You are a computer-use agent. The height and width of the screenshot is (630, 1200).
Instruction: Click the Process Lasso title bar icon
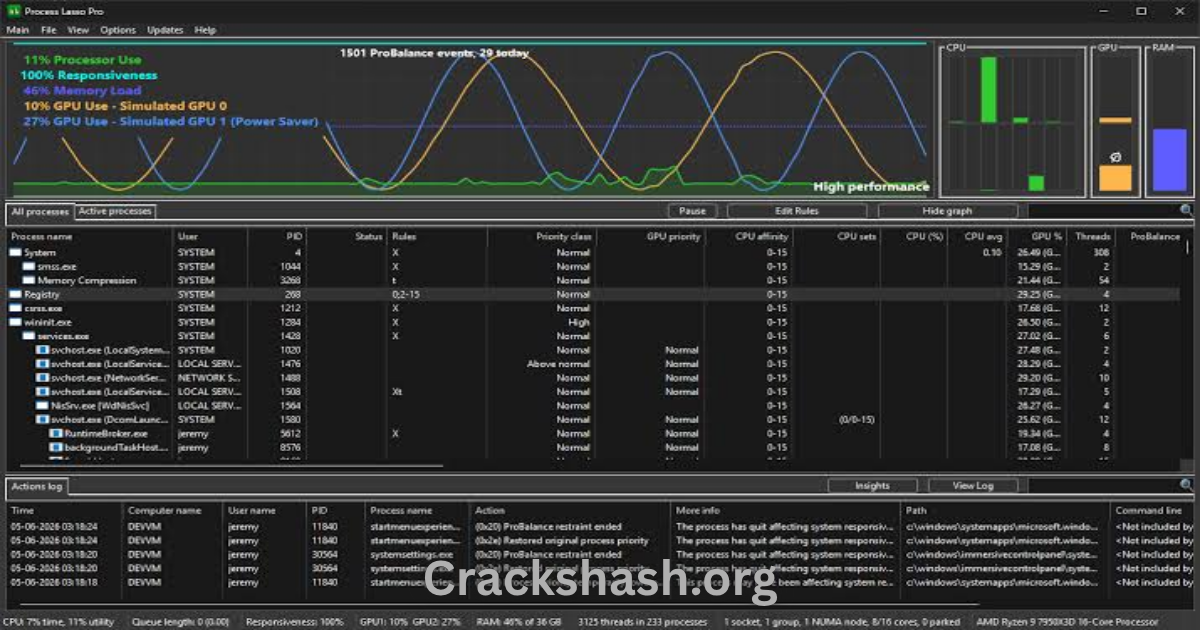(x=13, y=10)
